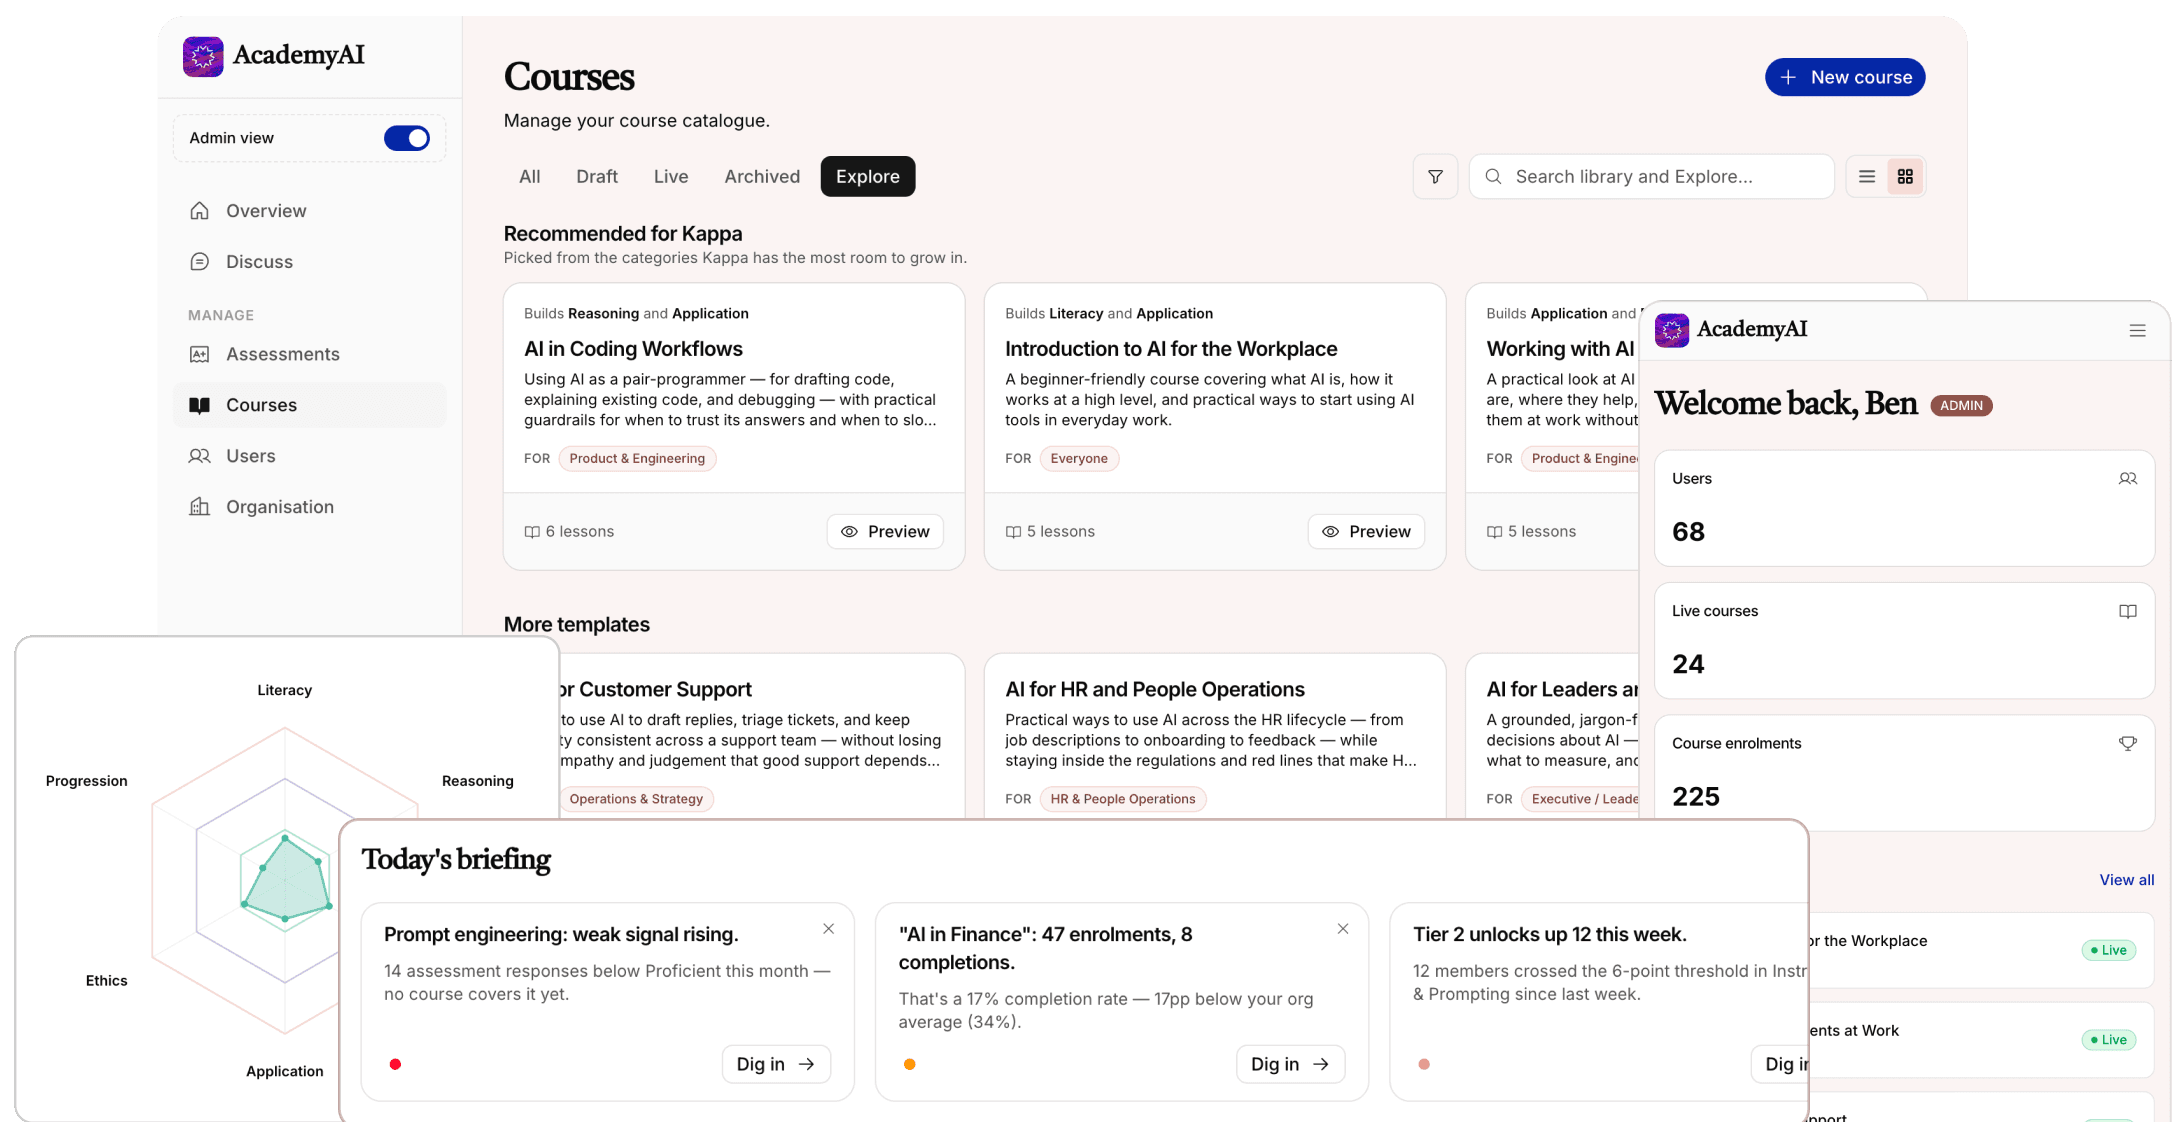
Task: Click the AcademyAI logo in the sidebar
Action: (274, 56)
